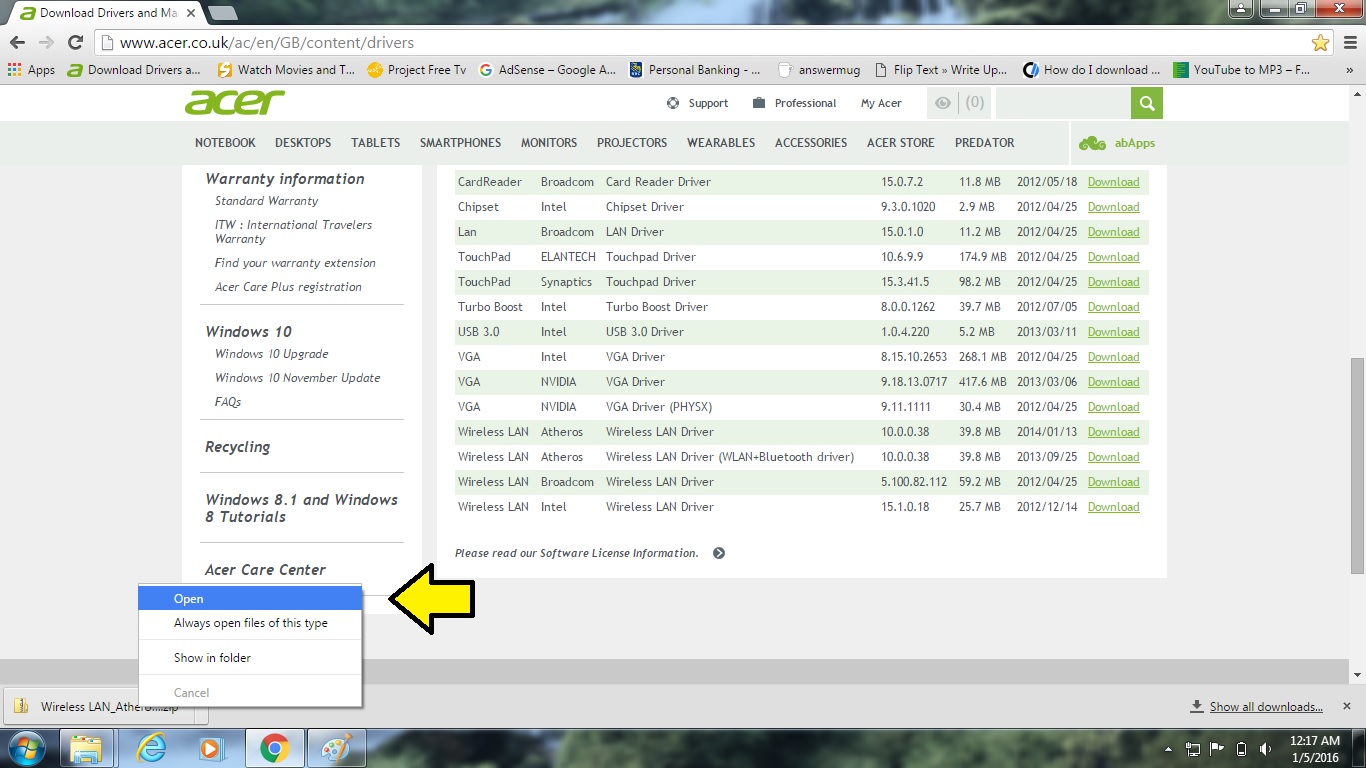Click arrow next to Software License Information

[x=719, y=553]
